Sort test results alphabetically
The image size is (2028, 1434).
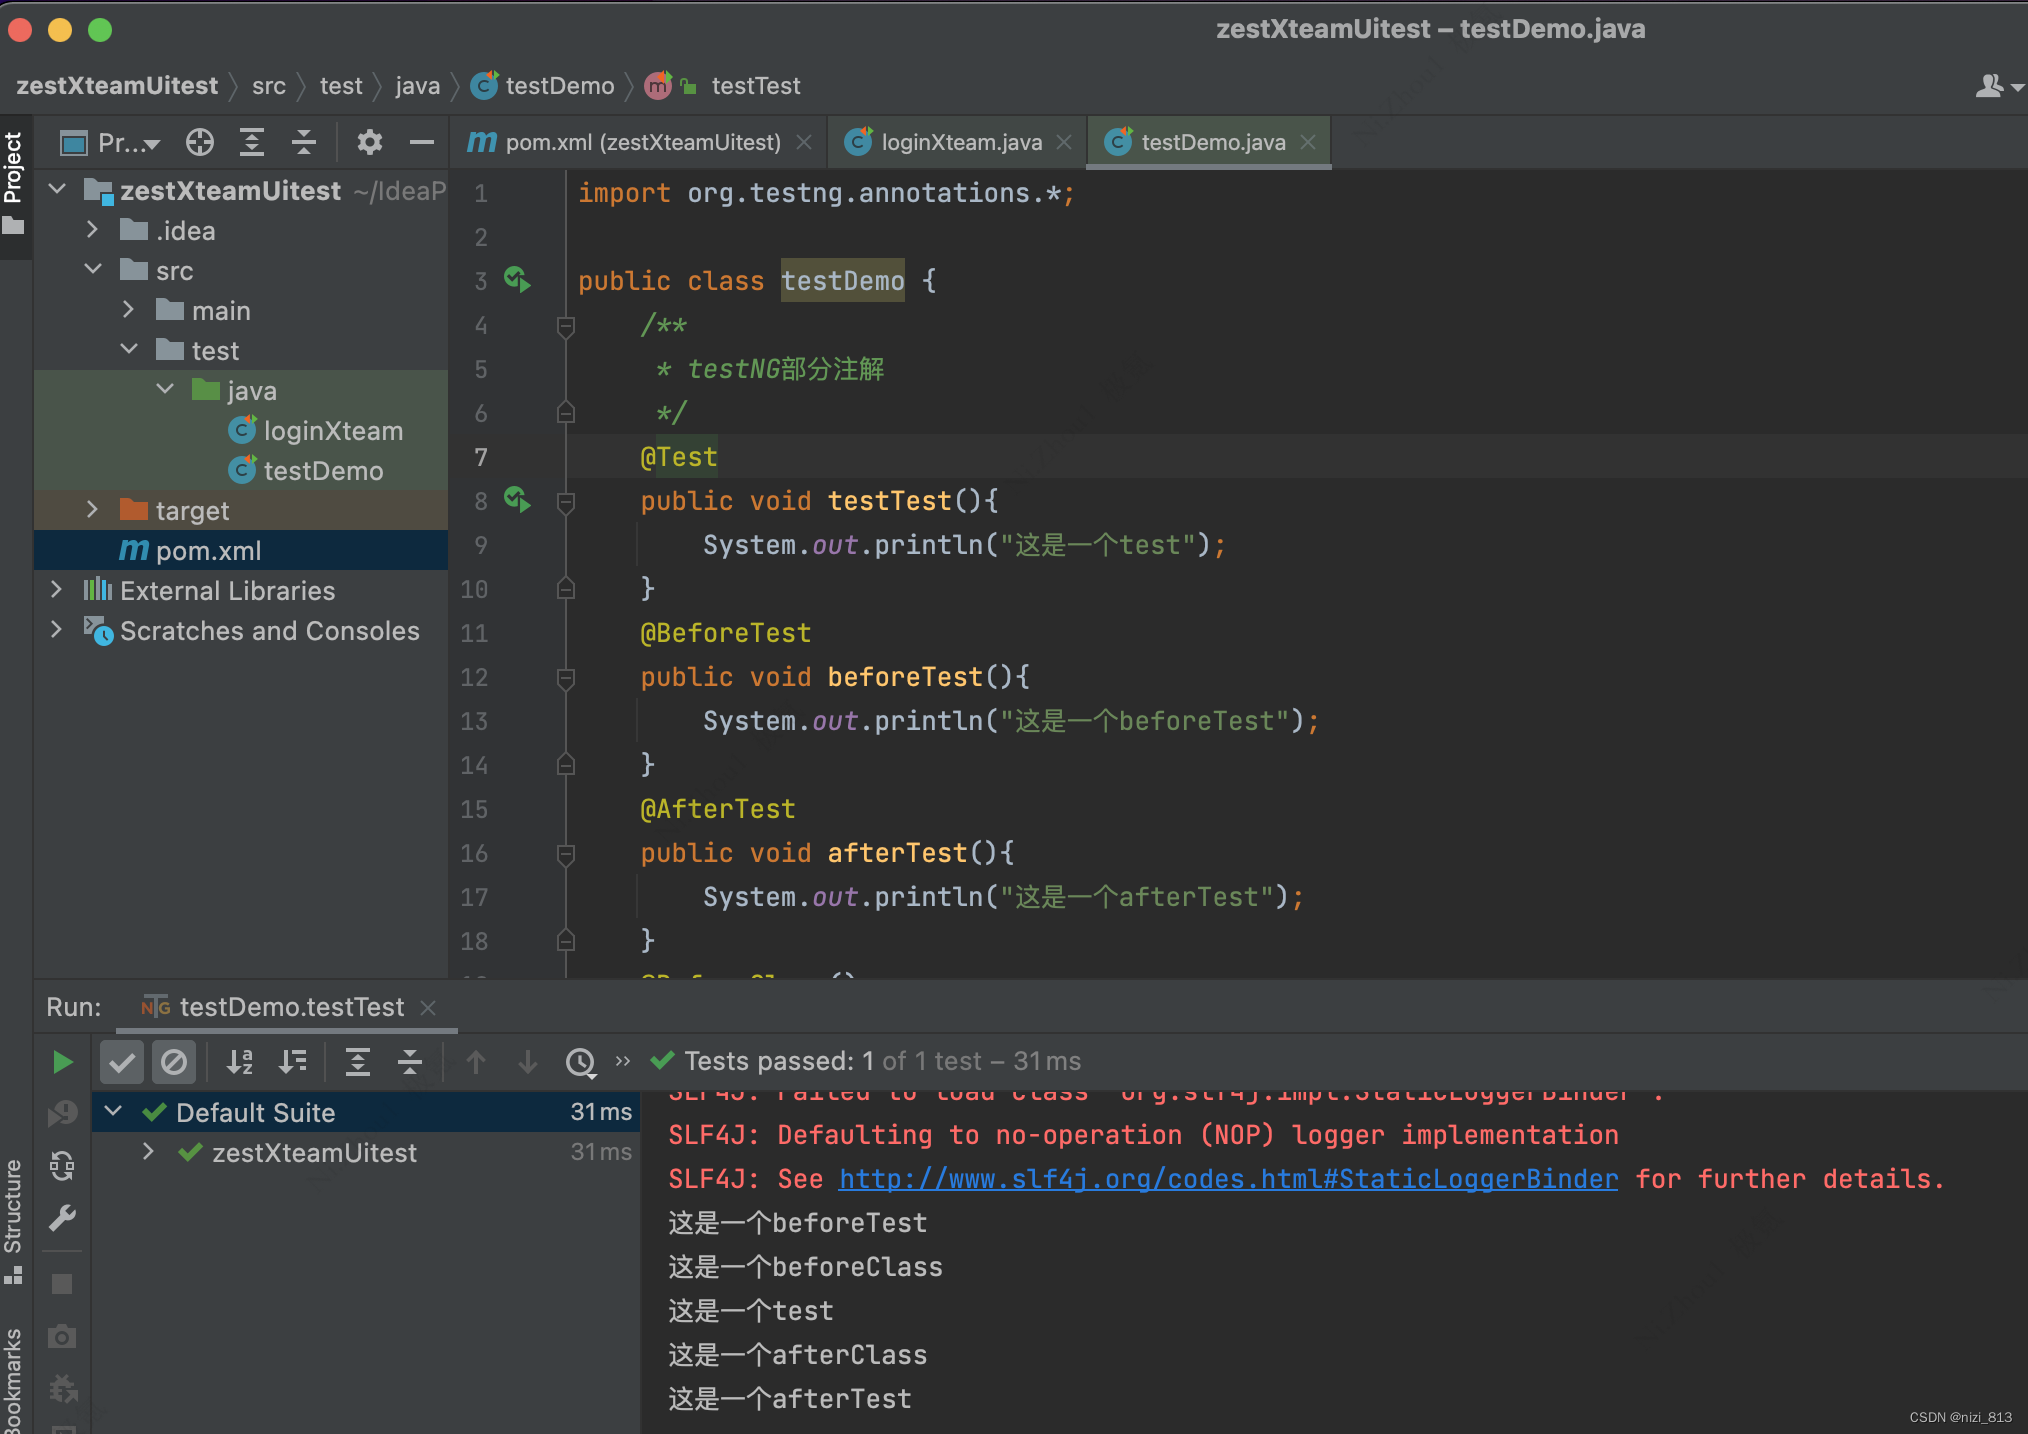pos(240,1062)
